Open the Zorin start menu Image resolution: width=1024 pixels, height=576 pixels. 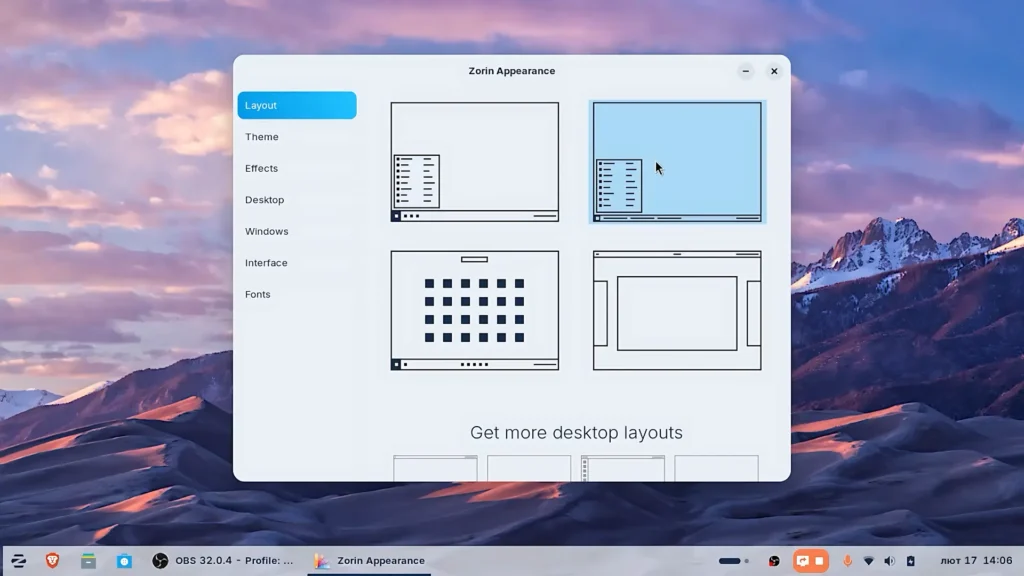click(x=18, y=560)
